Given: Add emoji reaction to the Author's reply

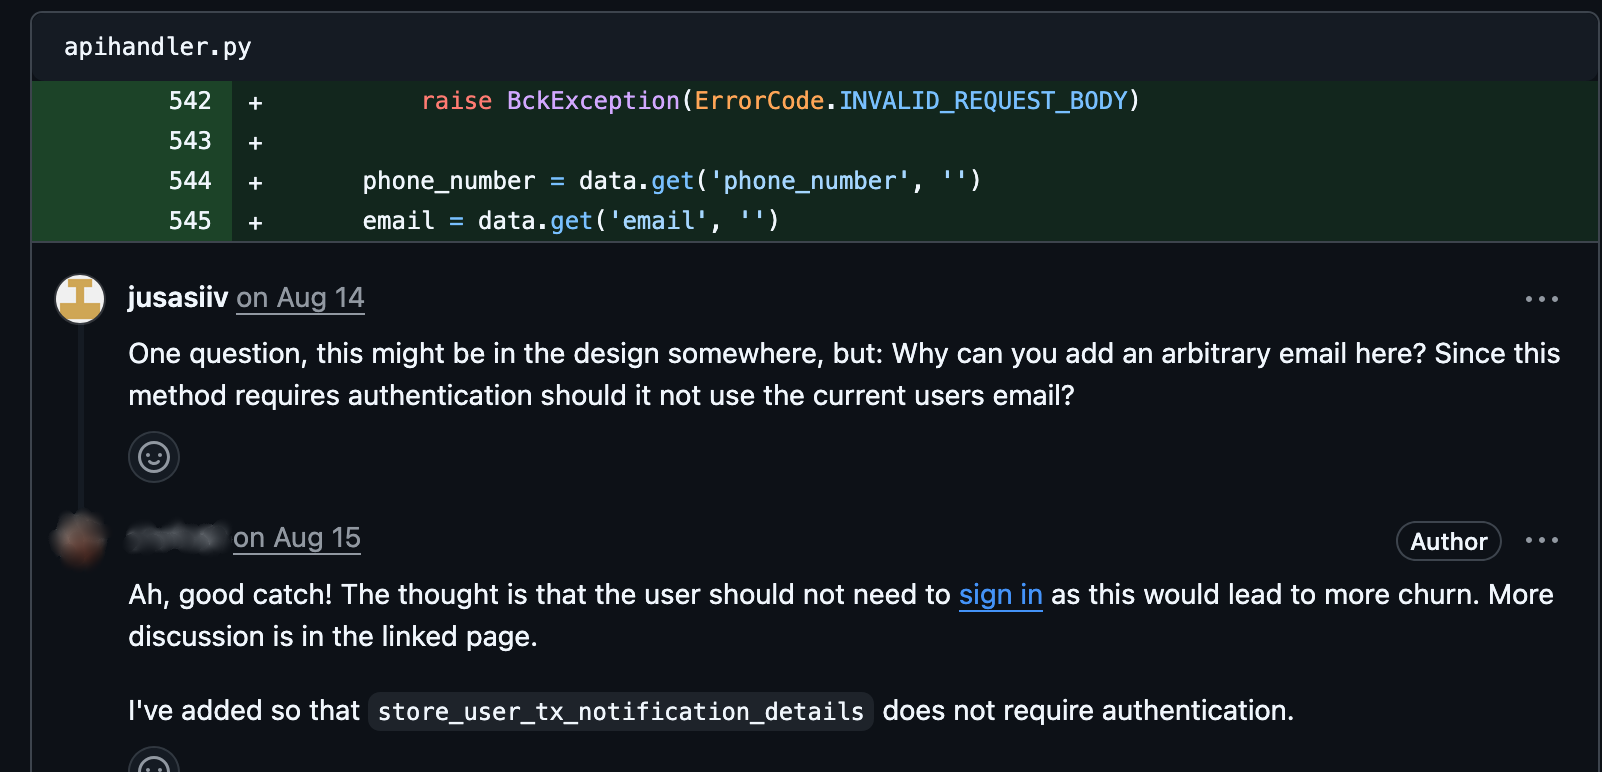Looking at the screenshot, I should pos(154,765).
